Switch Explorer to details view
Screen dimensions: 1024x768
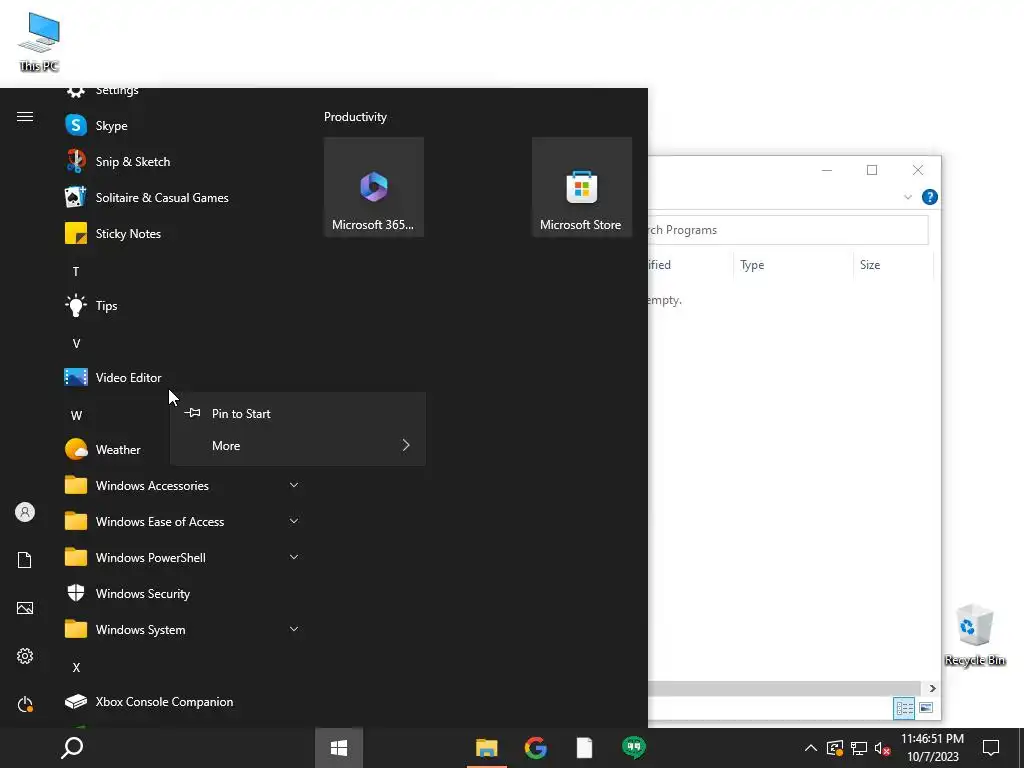click(904, 708)
